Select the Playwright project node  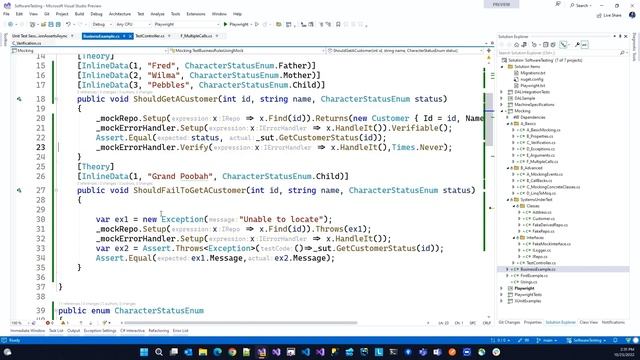(524, 288)
